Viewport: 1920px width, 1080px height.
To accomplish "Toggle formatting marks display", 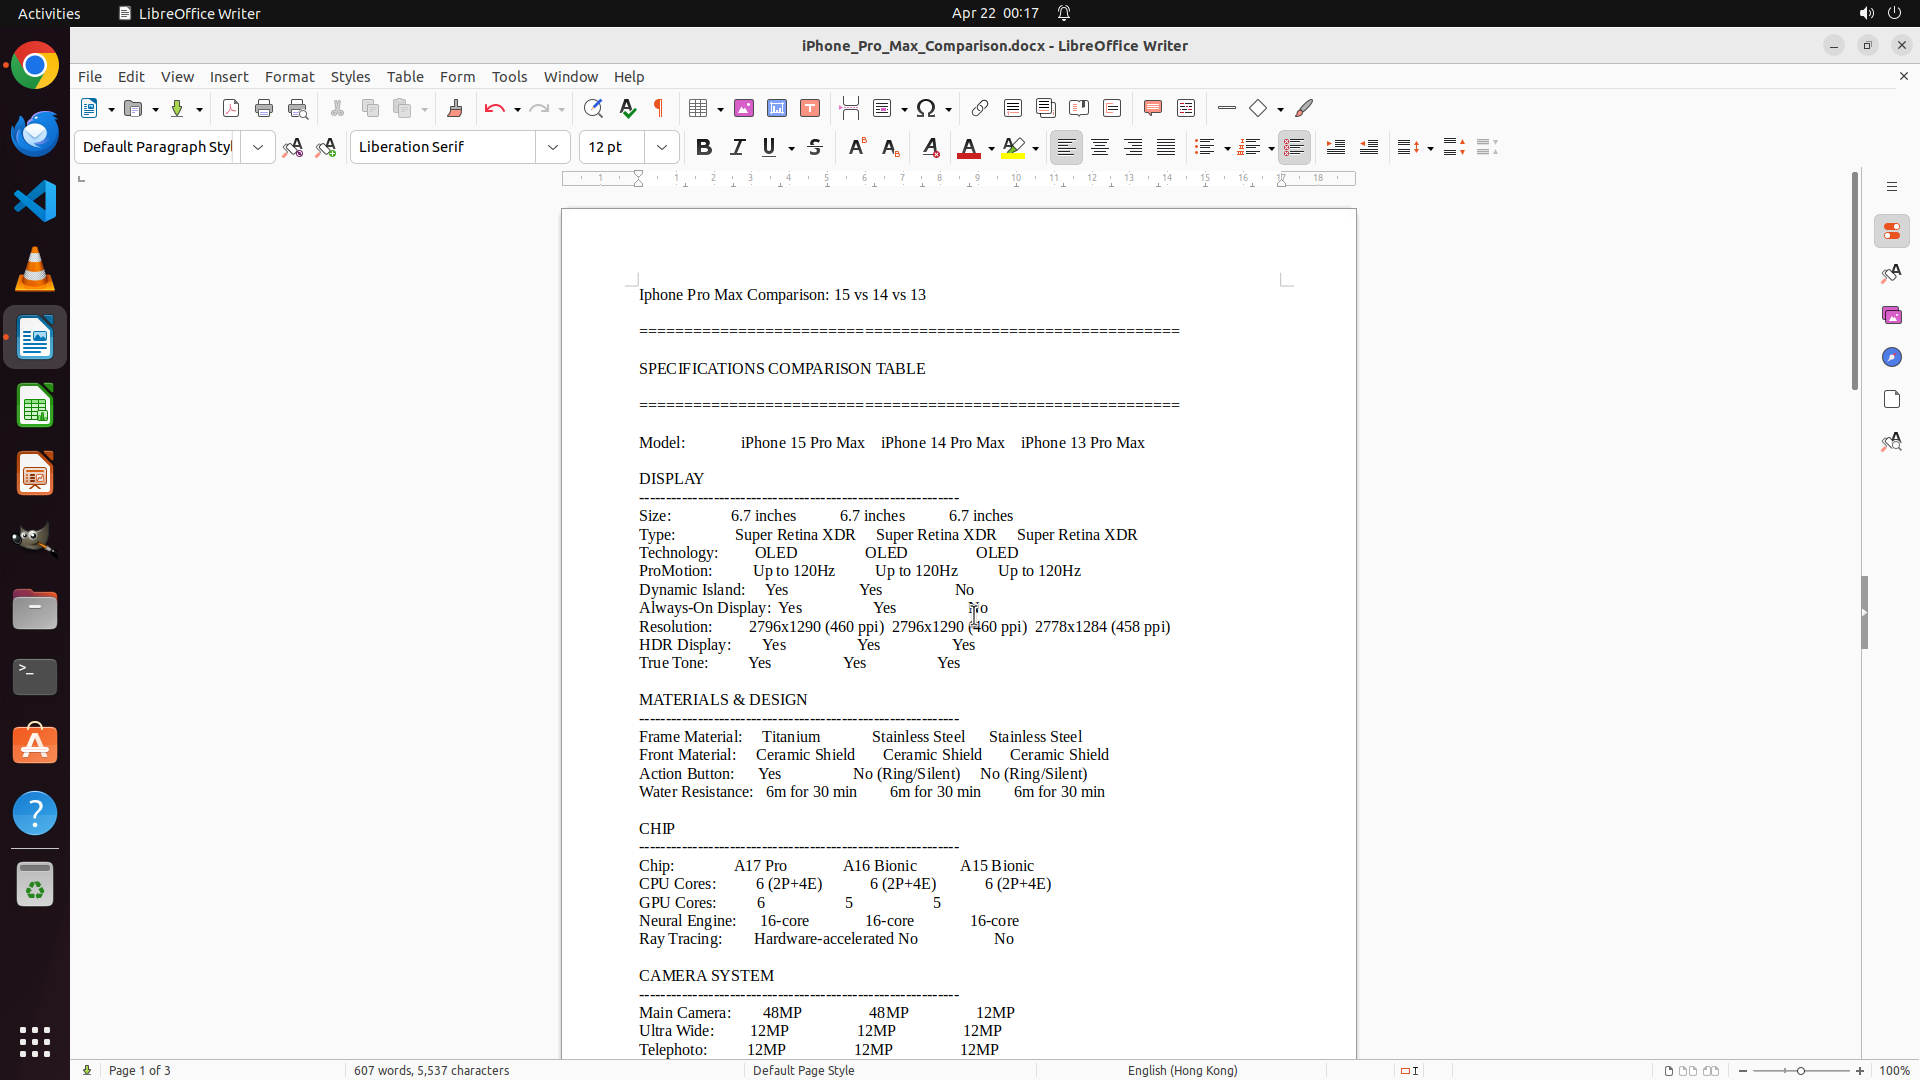I will [659, 108].
